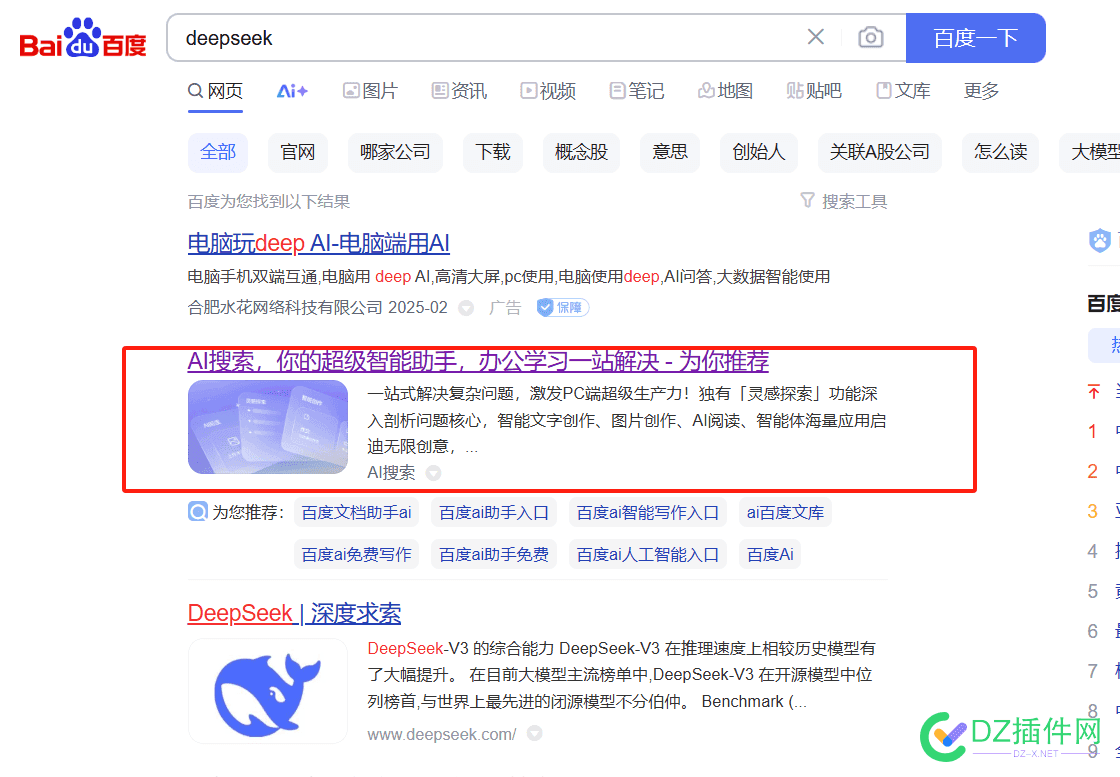Open suggestion 百度ai助手免费
This screenshot has height=777, width=1120.
[494, 554]
